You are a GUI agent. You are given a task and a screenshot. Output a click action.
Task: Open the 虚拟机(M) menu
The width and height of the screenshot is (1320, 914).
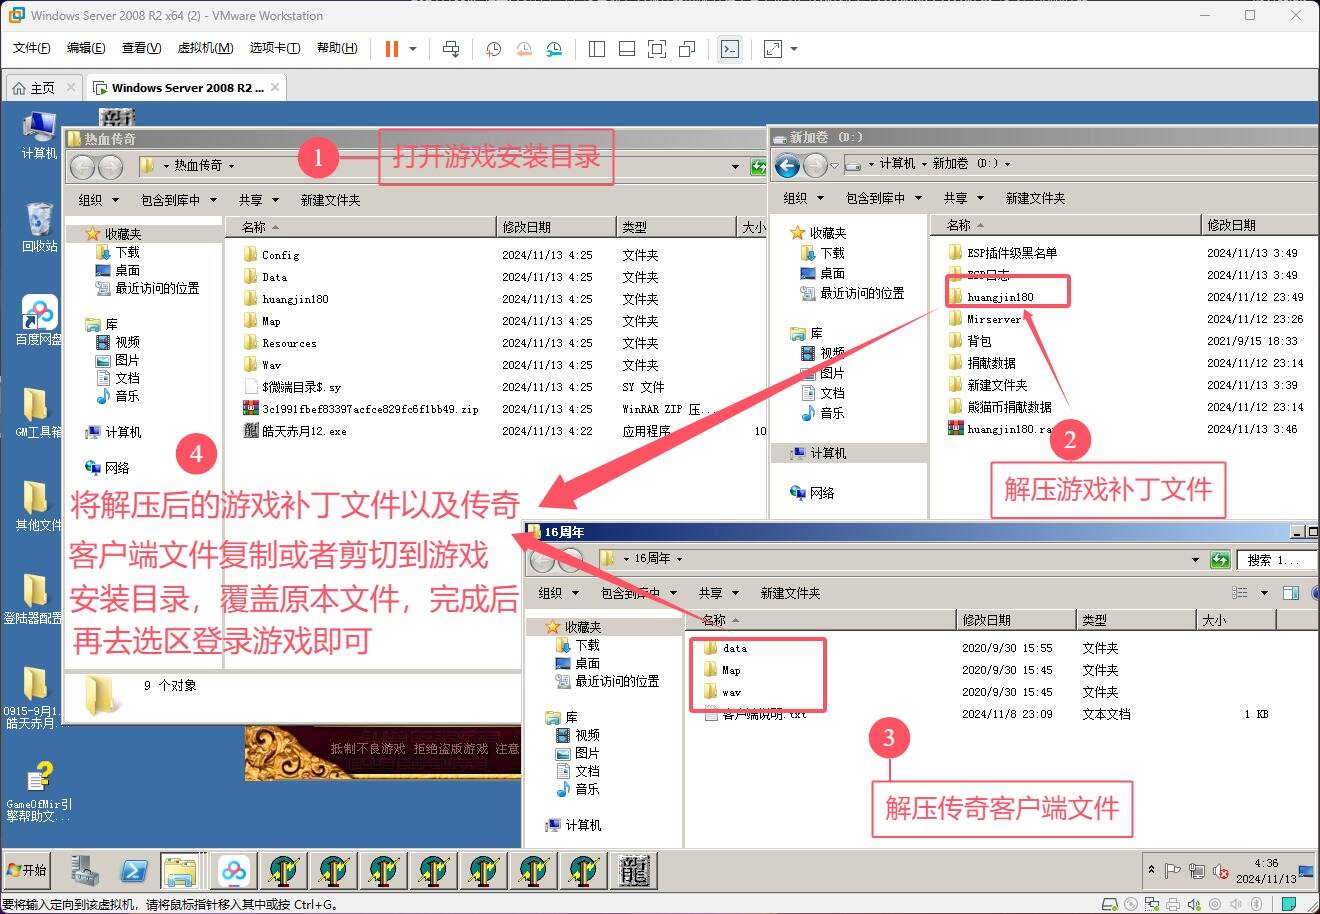pyautogui.click(x=205, y=48)
